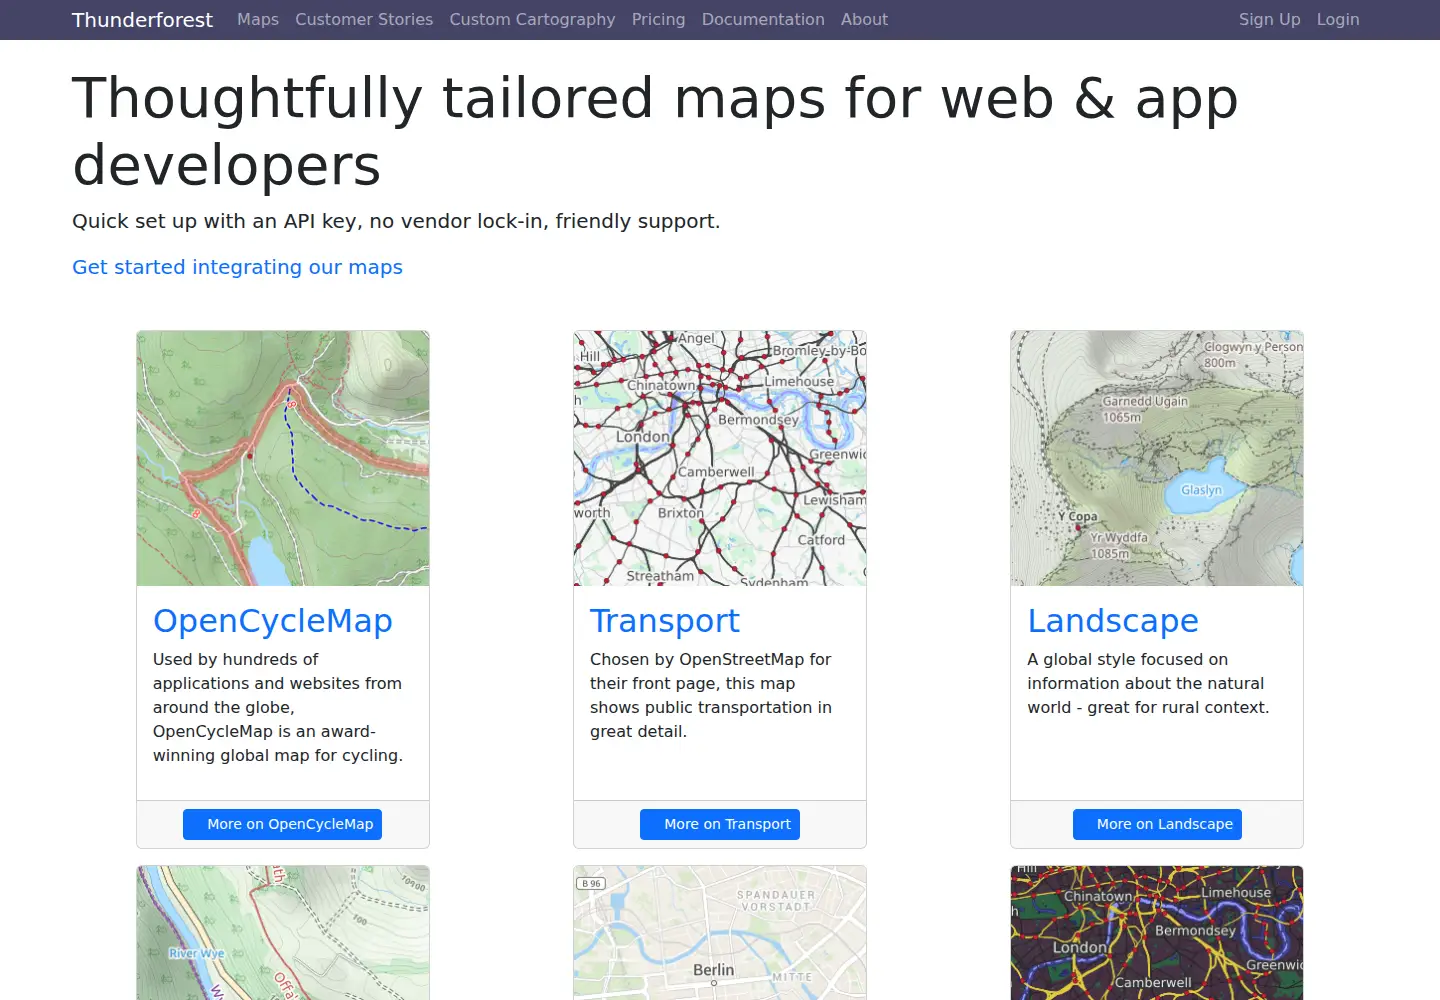
Task: Click the OpenCycleMap card title
Action: point(272,621)
